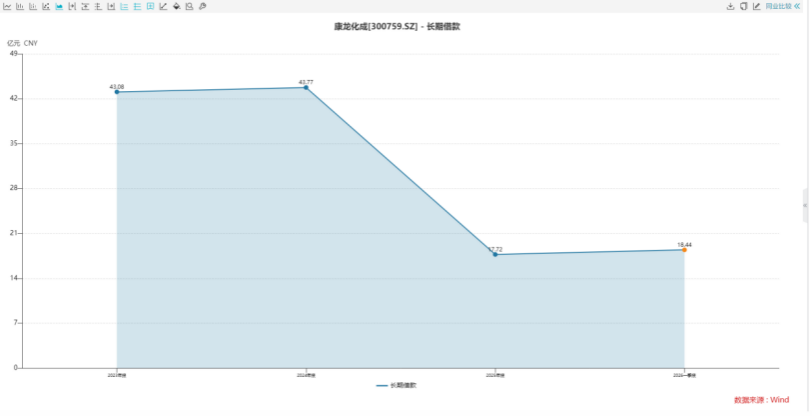The height and width of the screenshot is (416, 812).
Task: Toggle the 长期借款 legend entry
Action: point(397,386)
